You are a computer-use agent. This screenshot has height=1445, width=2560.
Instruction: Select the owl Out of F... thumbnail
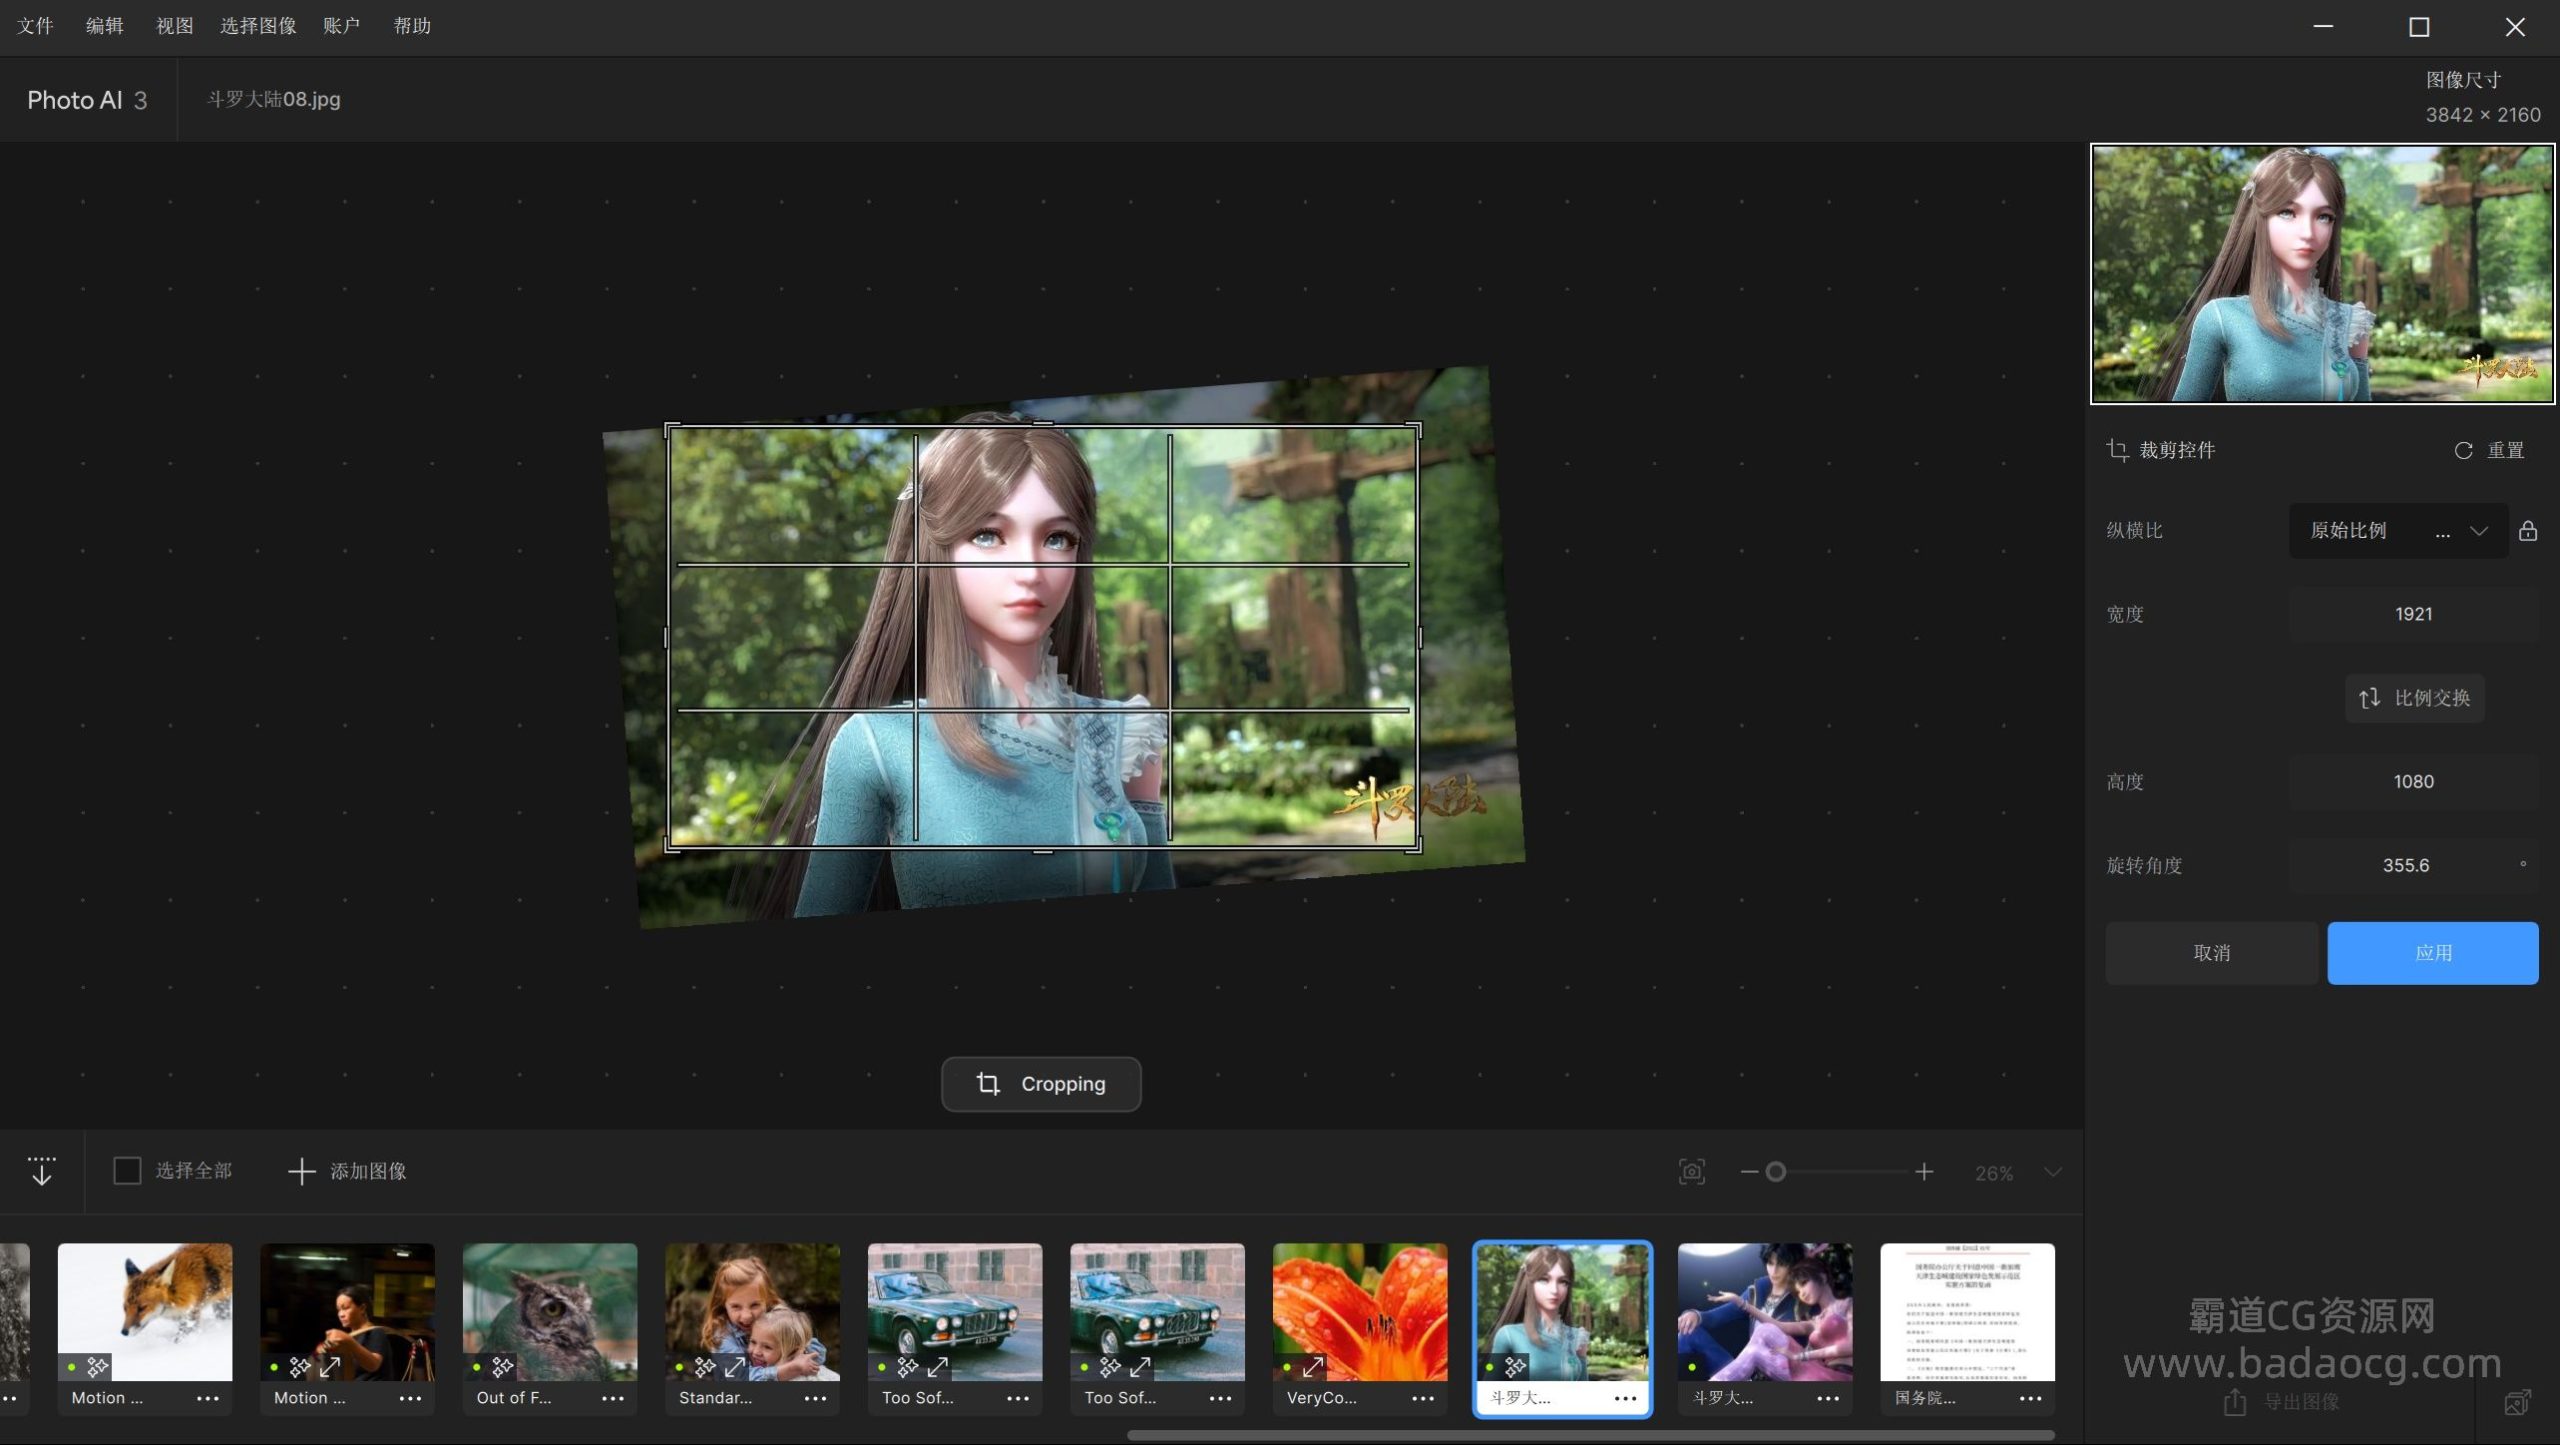pyautogui.click(x=550, y=1312)
